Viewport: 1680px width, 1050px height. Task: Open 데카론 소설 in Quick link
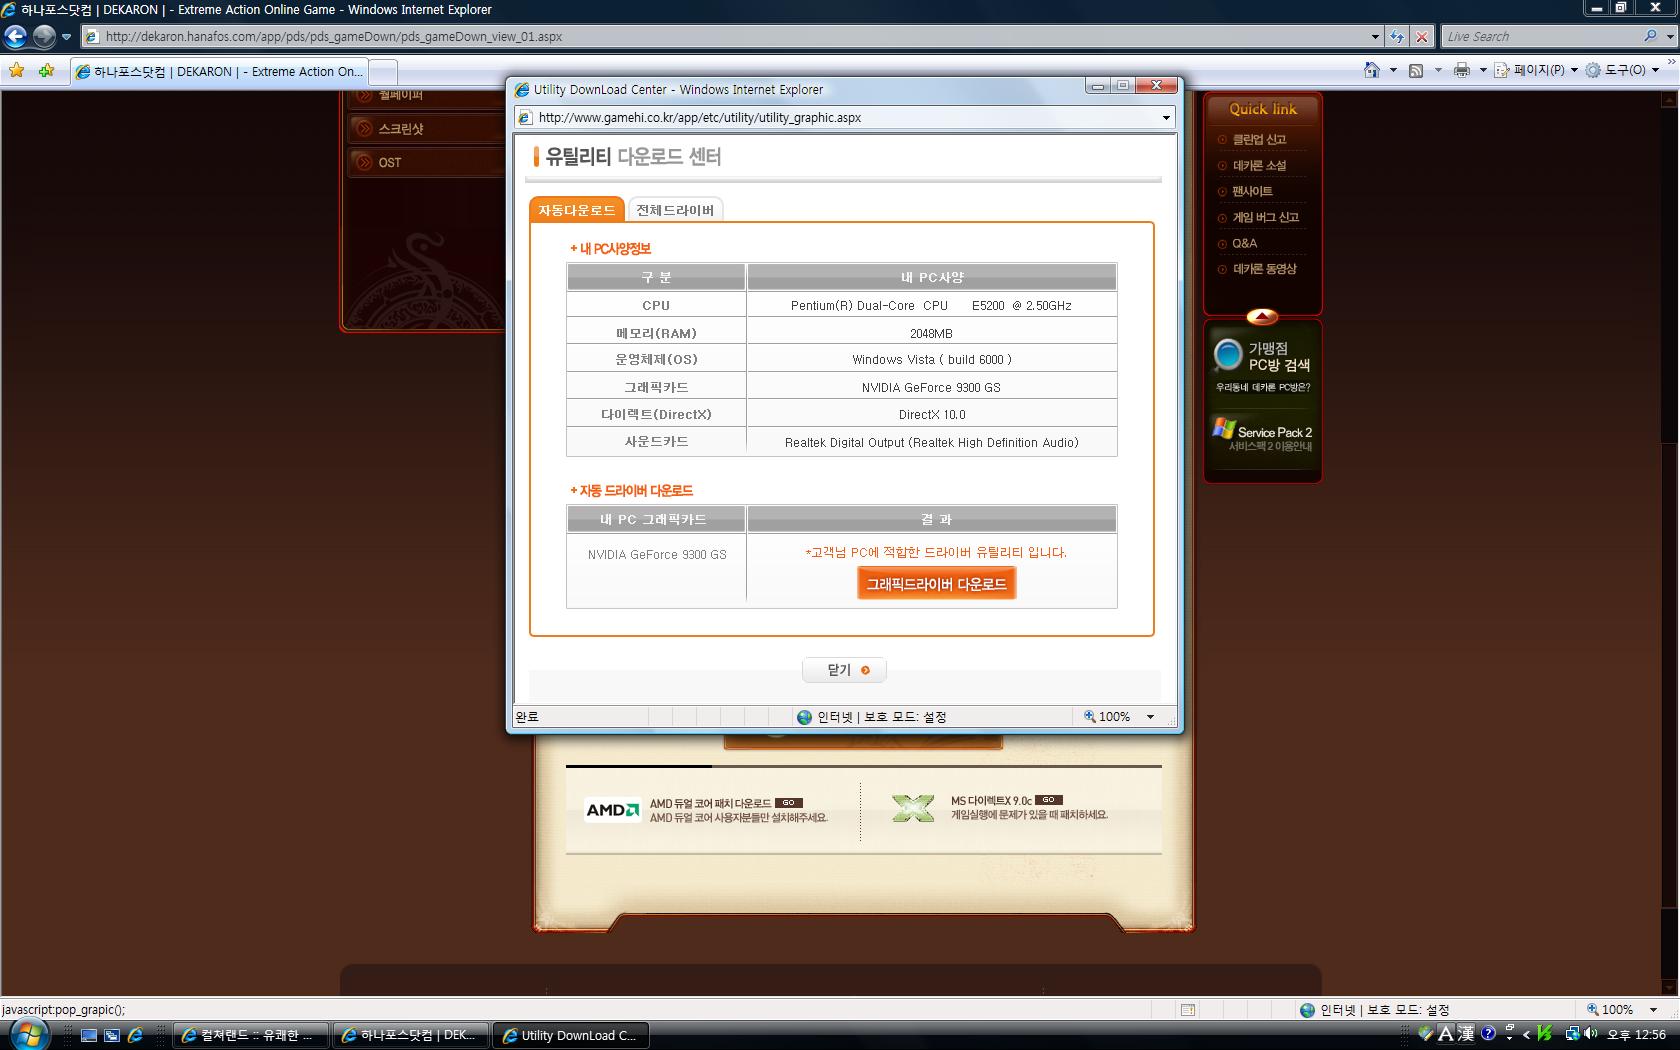click(1259, 166)
